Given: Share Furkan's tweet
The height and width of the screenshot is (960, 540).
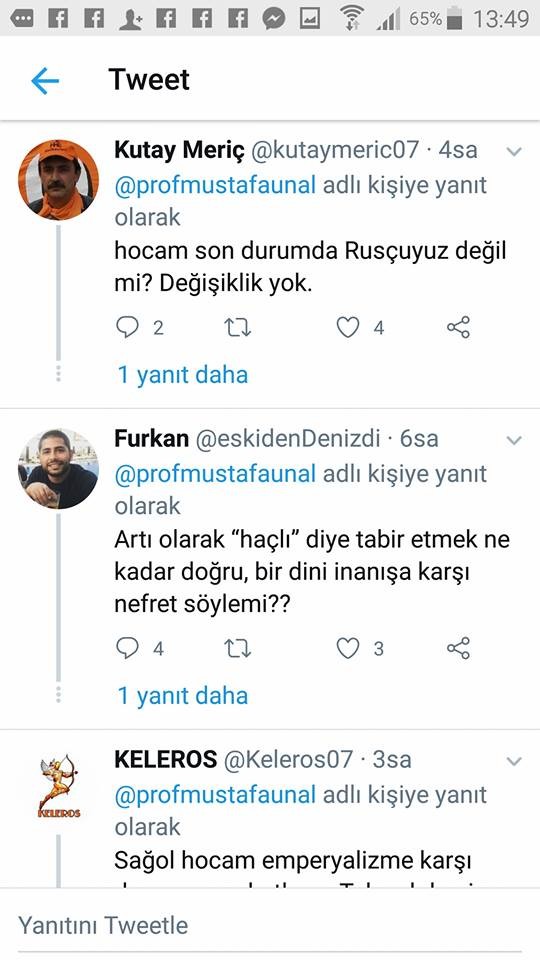Looking at the screenshot, I should pyautogui.click(x=458, y=648).
